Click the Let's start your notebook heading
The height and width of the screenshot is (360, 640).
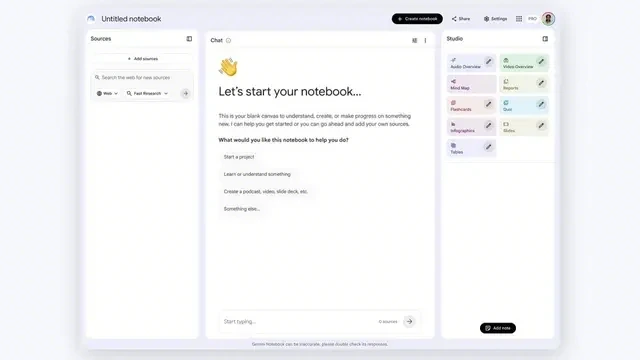coord(290,91)
